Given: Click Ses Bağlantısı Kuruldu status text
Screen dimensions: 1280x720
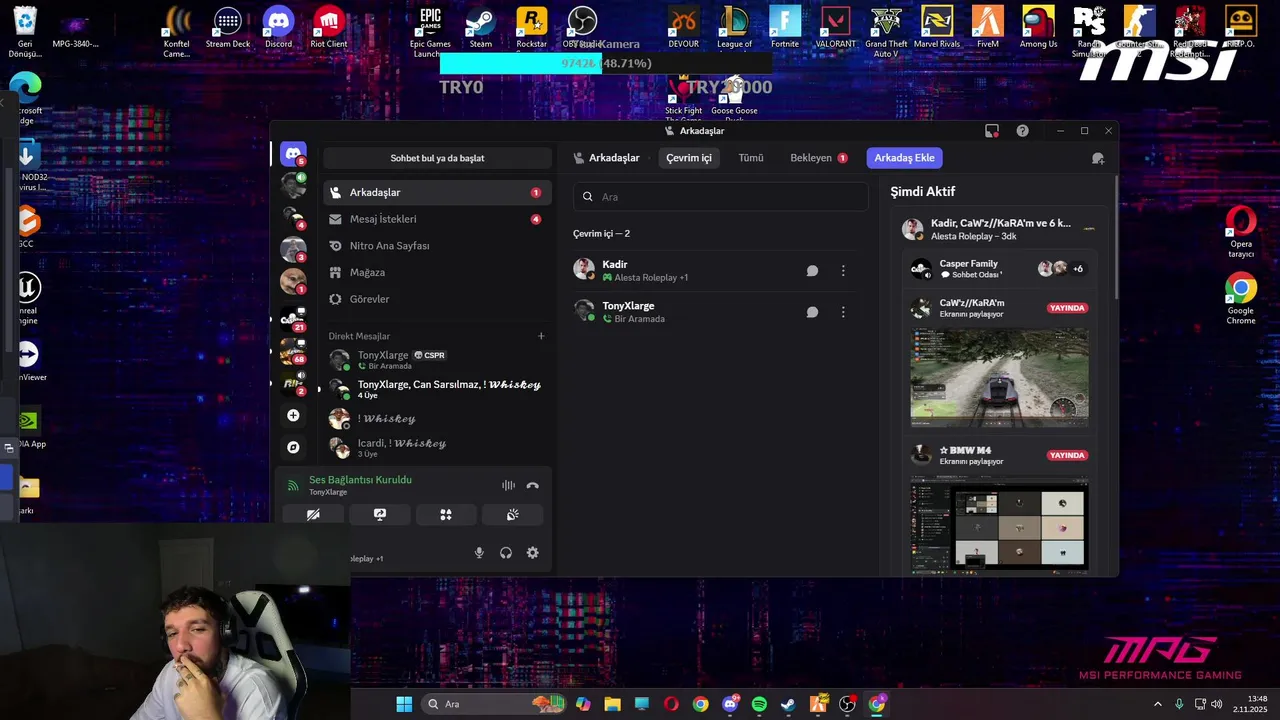Looking at the screenshot, I should 360,480.
